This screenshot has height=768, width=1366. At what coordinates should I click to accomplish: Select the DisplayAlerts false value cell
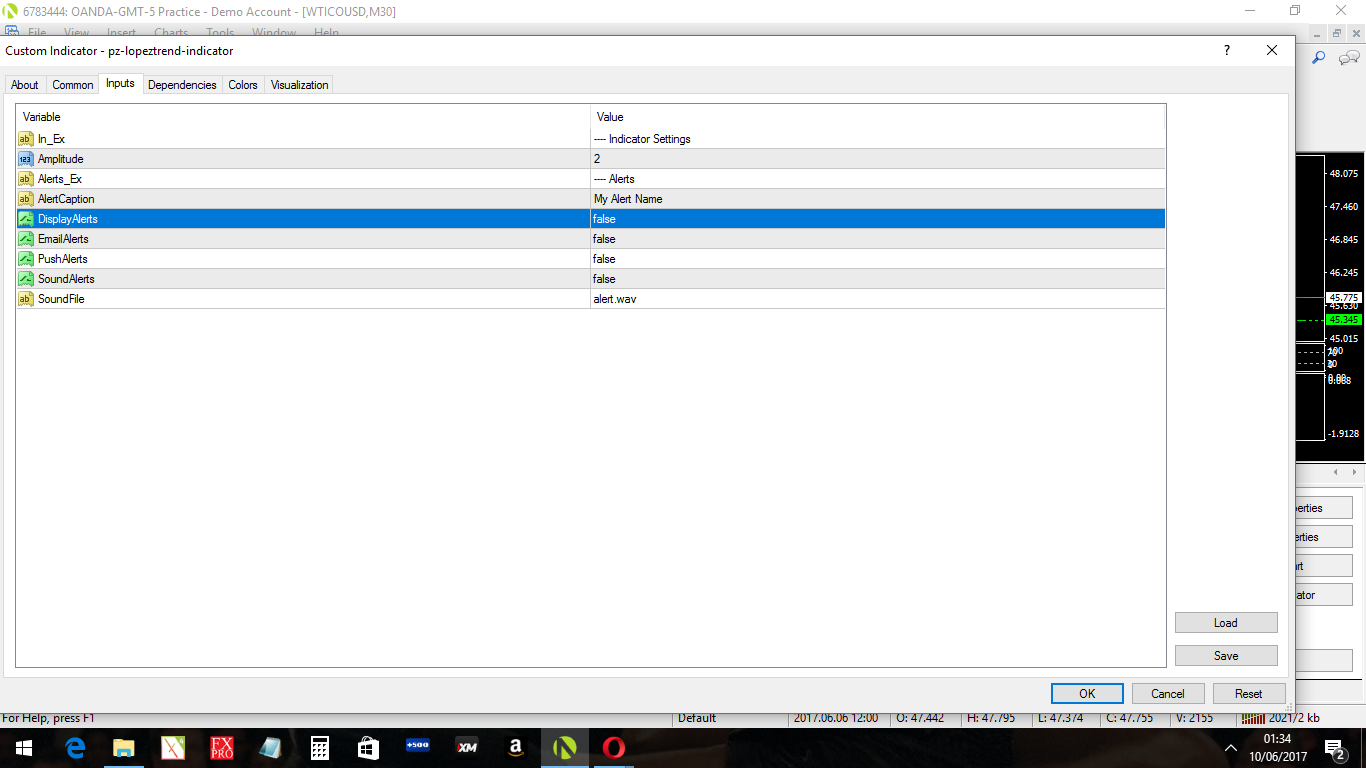click(878, 219)
